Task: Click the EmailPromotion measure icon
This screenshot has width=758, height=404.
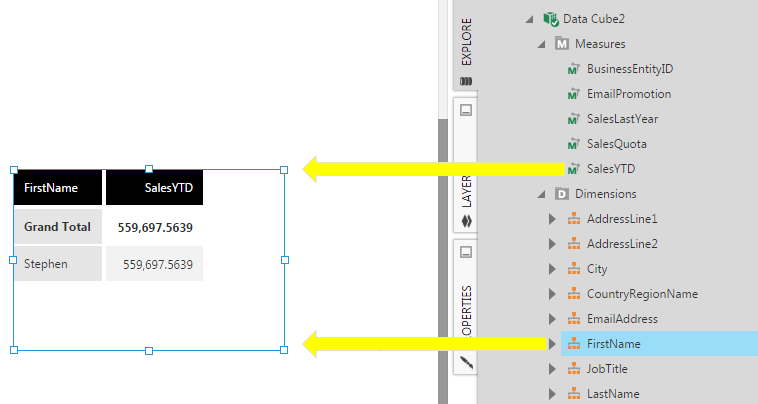Action: tap(573, 94)
